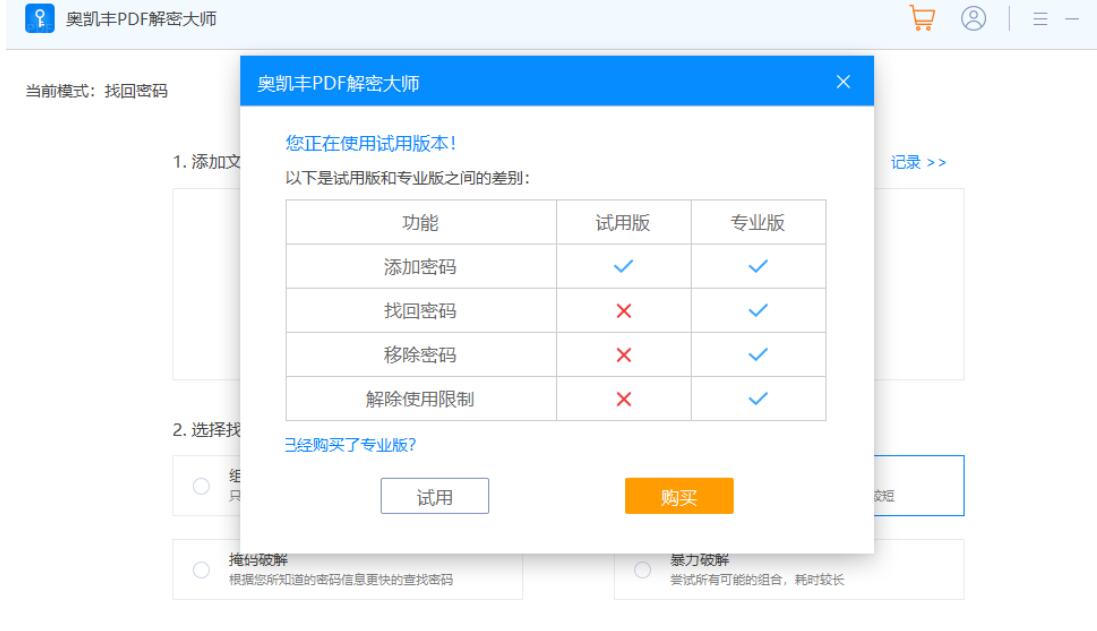Image resolution: width=1097 pixels, height=631 pixels.
Task: Click the 移除密码 row label
Action: (420, 355)
